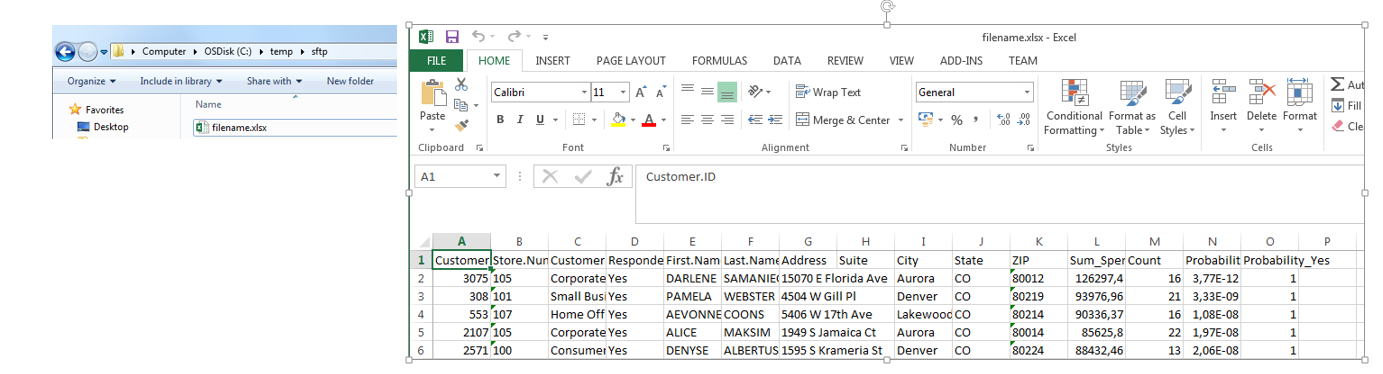Click the Redo arrow in Quick Access Toolbar
Image resolution: width=1383 pixels, height=374 pixels.
coord(514,37)
